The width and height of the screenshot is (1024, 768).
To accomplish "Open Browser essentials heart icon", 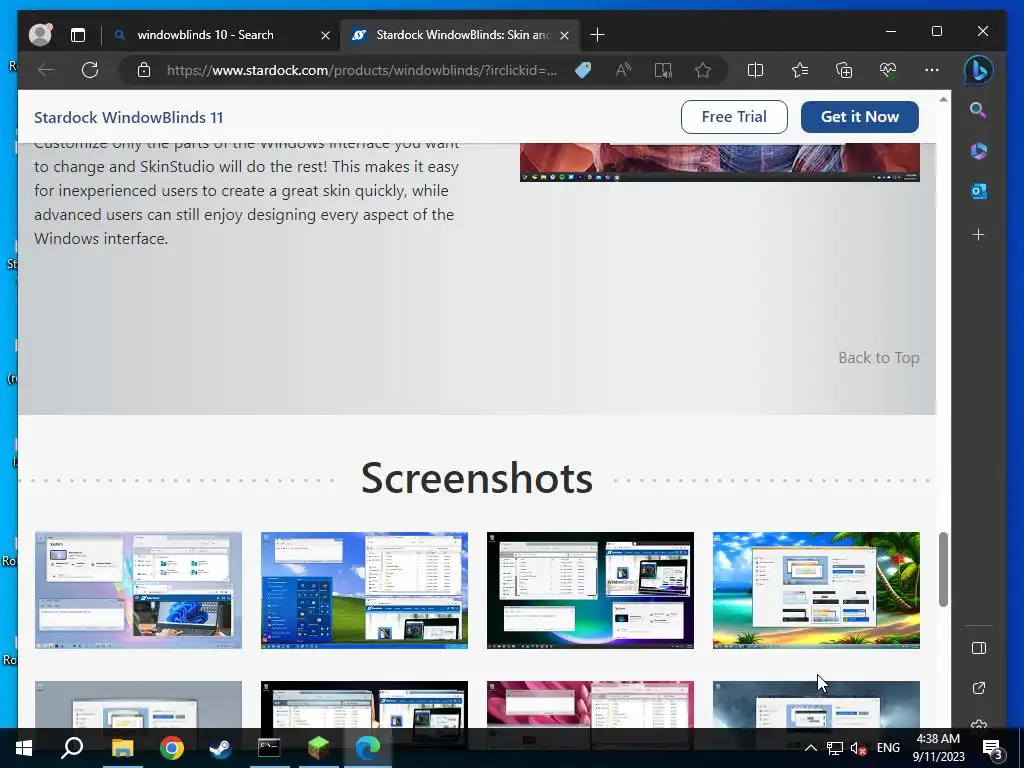I will click(888, 70).
